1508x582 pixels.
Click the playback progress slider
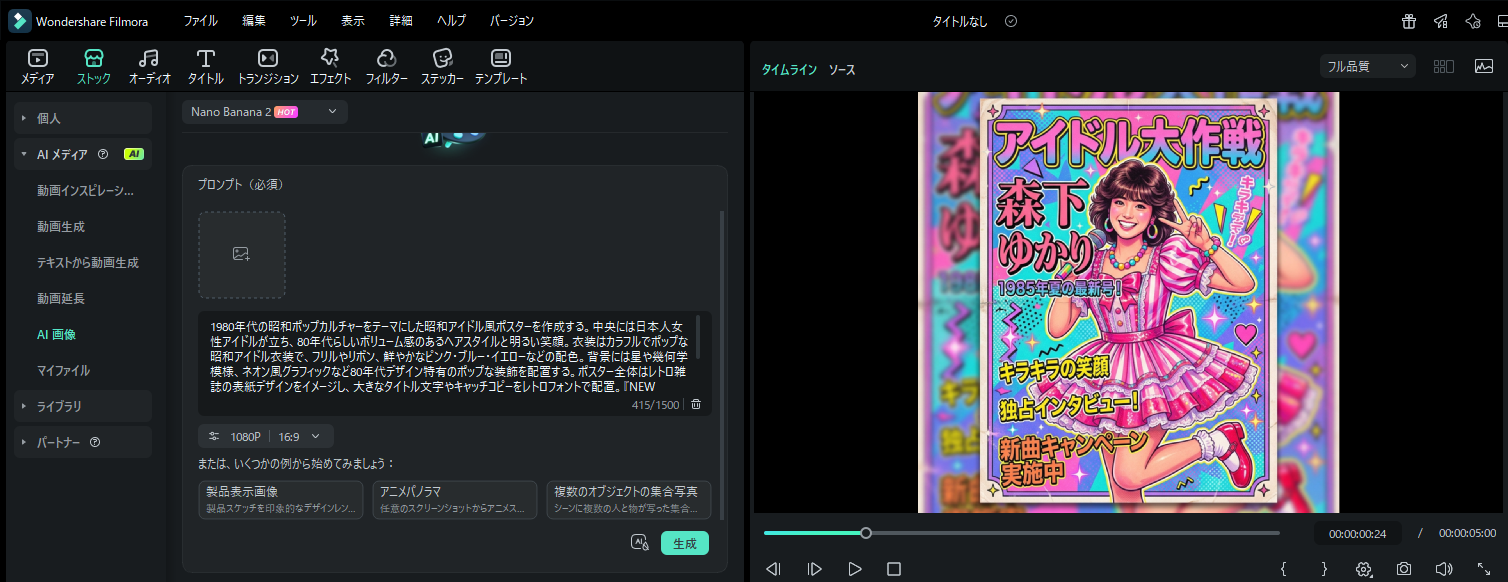(1020, 533)
